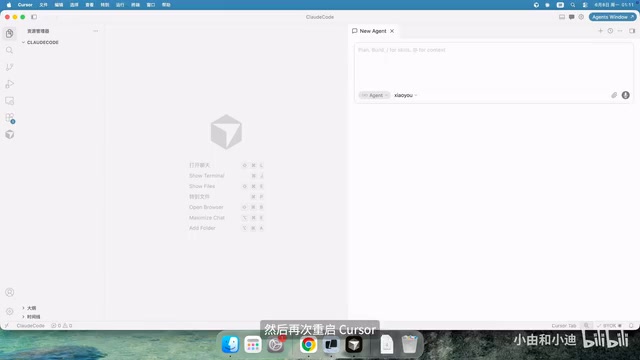The image size is (640, 360).
Task: Open the chat panel more actions menu
Action: coord(620,31)
